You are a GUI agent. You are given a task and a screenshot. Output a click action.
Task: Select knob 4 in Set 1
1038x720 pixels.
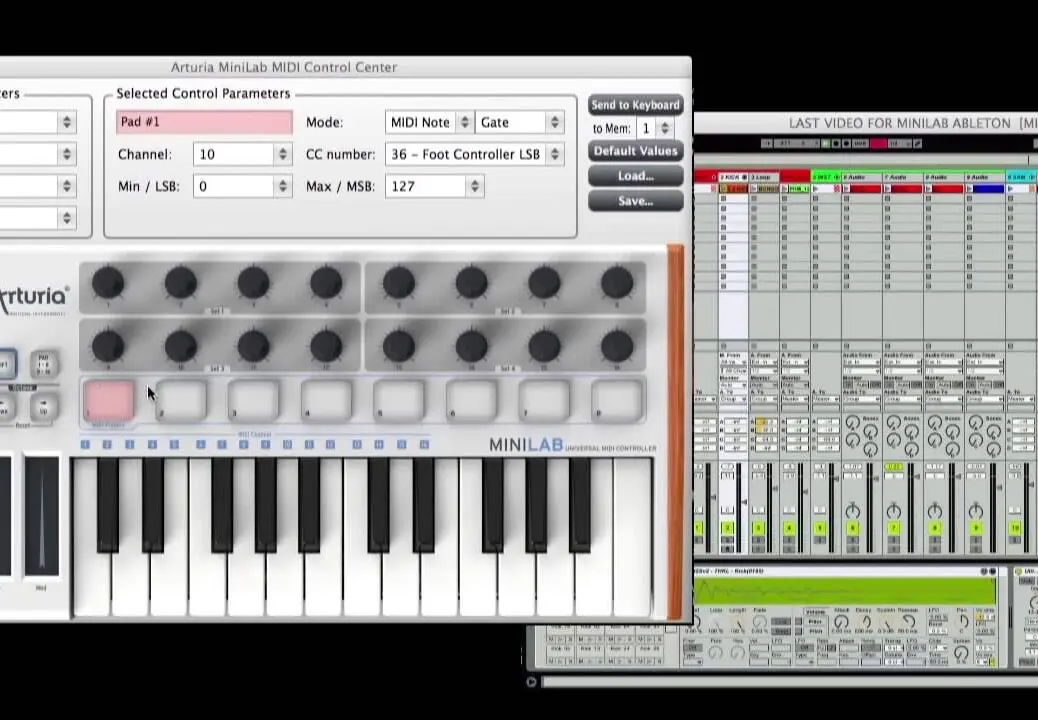(x=326, y=283)
